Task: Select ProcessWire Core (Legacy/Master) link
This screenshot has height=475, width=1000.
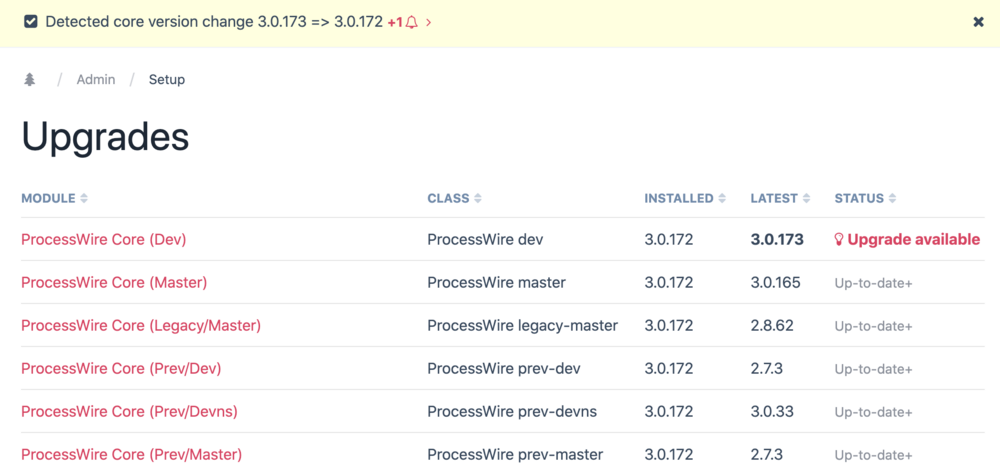Action: (x=141, y=326)
